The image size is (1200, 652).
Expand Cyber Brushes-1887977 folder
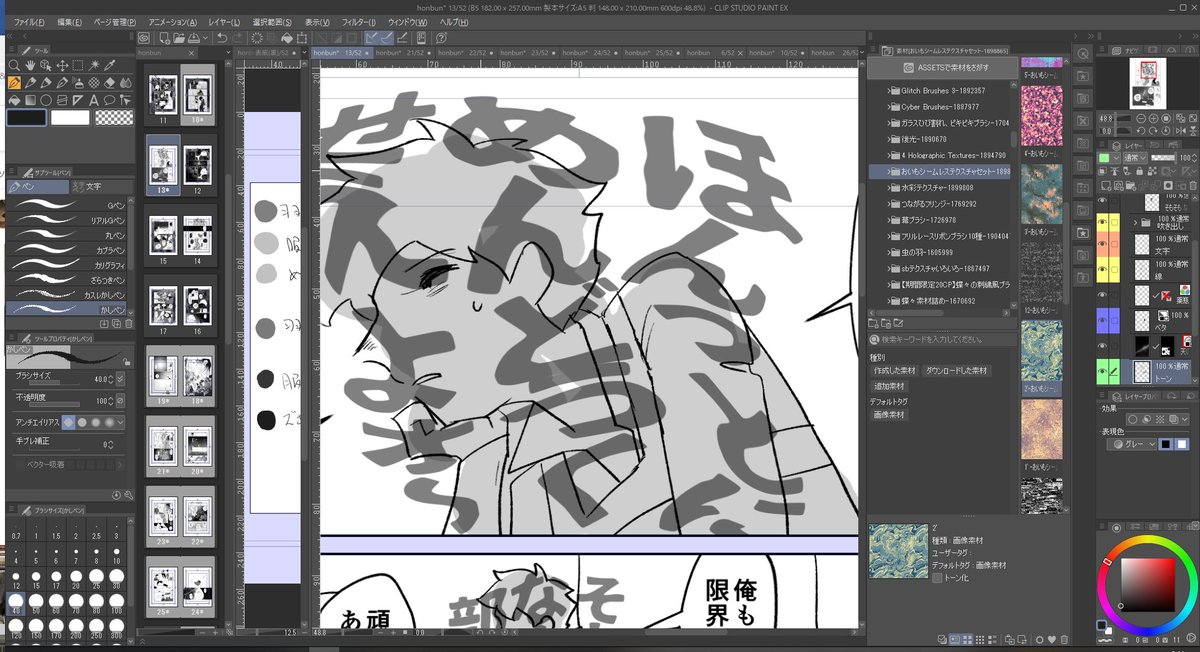[x=891, y=106]
